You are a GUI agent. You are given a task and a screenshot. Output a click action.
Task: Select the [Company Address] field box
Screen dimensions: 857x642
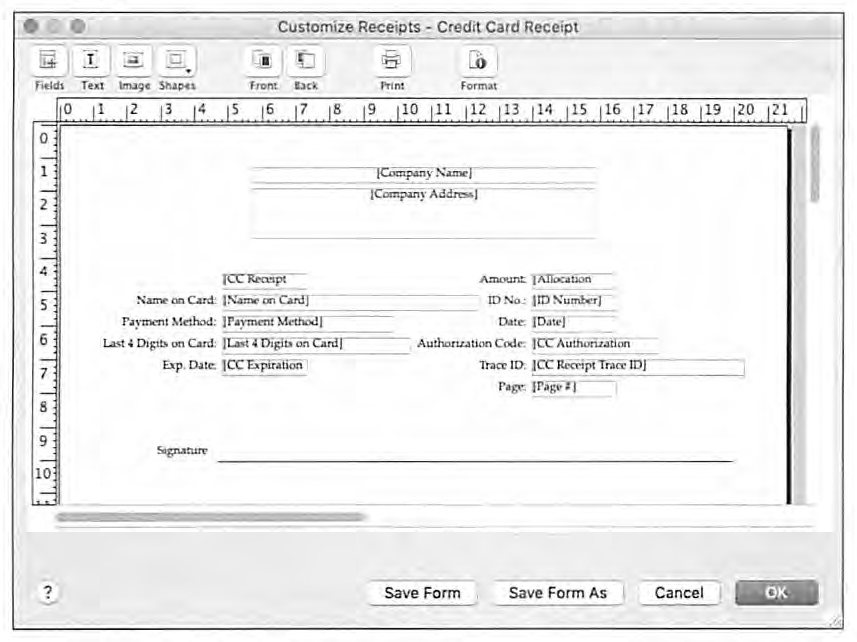(x=424, y=213)
